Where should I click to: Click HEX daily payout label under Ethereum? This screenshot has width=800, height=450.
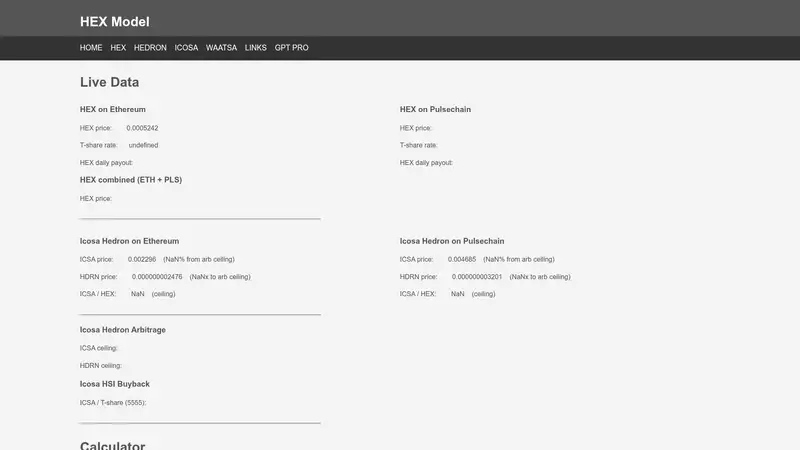point(106,163)
